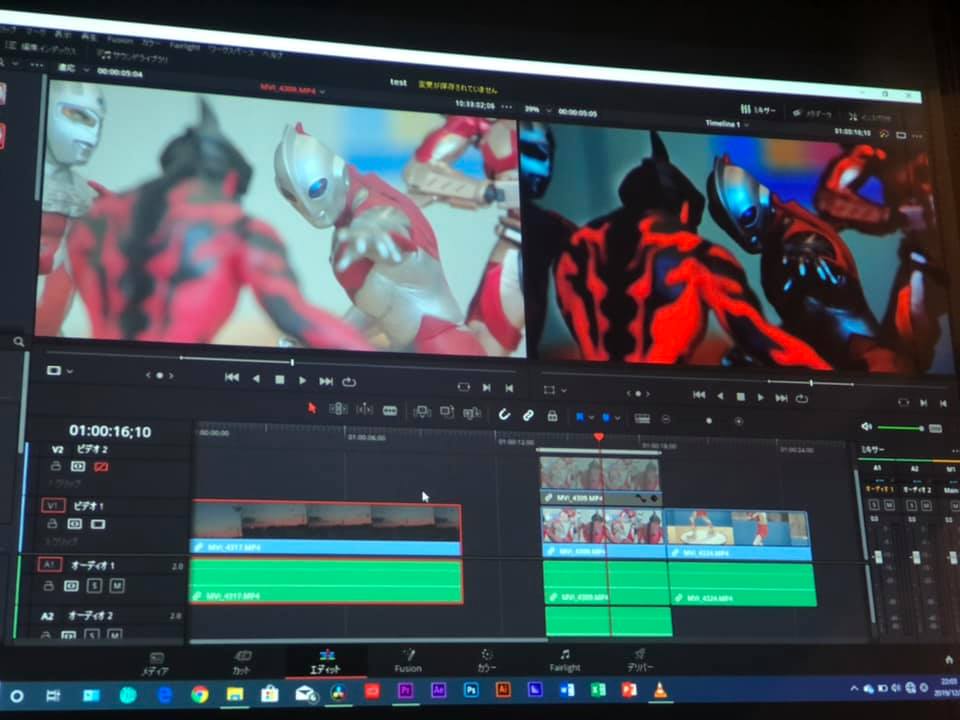
Task: Solo the Audio 1 track
Action: point(94,586)
